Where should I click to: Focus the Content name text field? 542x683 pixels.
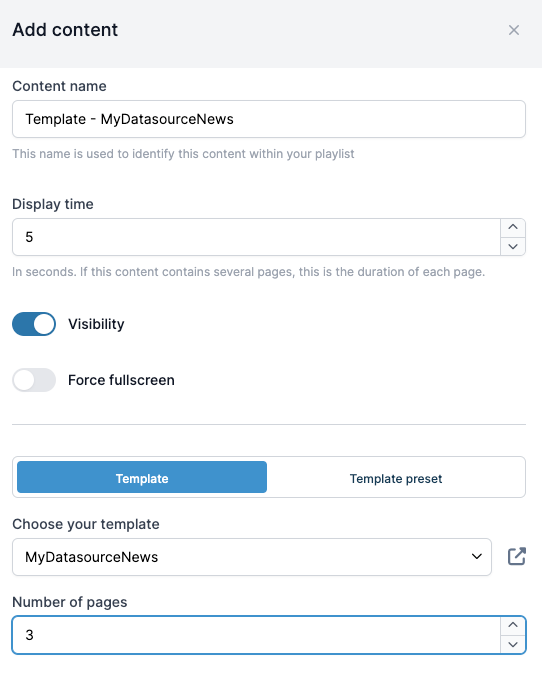click(269, 119)
